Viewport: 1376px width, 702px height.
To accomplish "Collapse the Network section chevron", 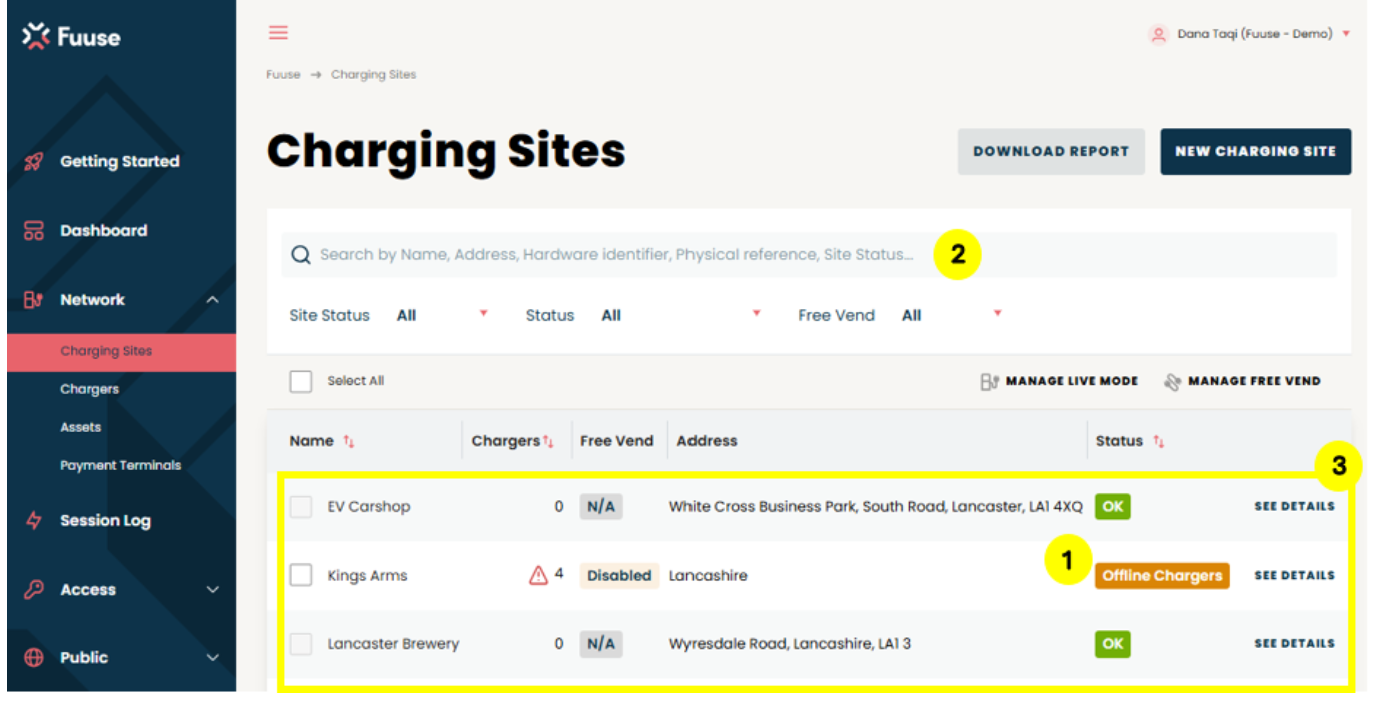I will click(x=213, y=300).
